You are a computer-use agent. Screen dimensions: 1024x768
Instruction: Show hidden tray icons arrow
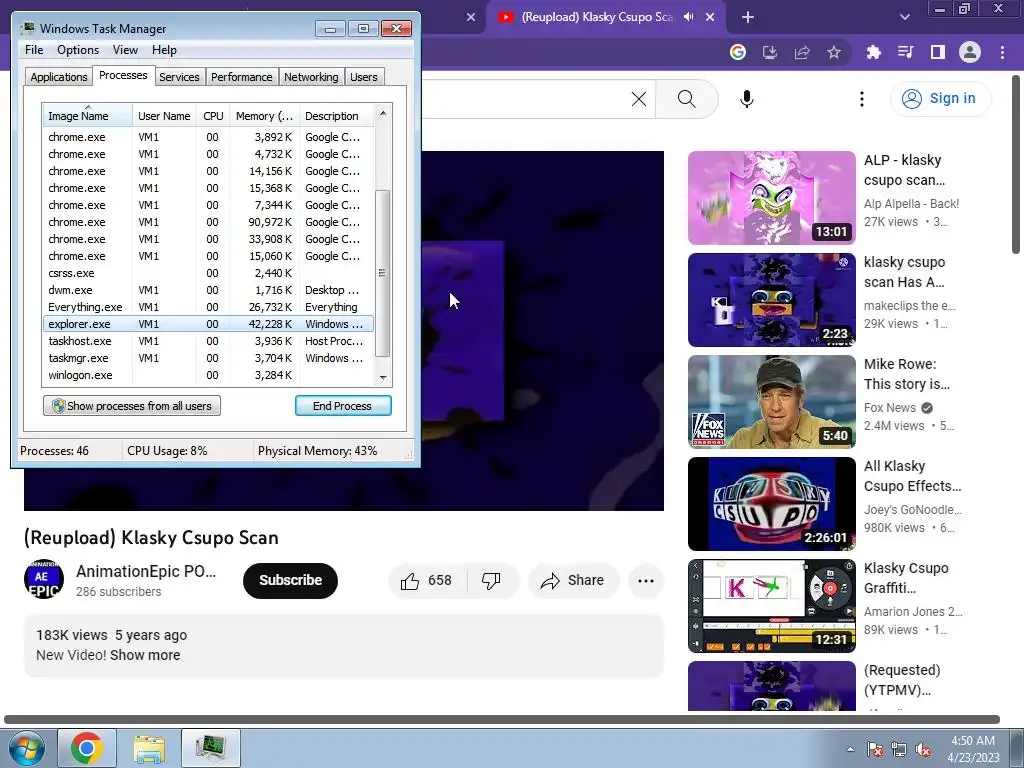pyautogui.click(x=850, y=749)
